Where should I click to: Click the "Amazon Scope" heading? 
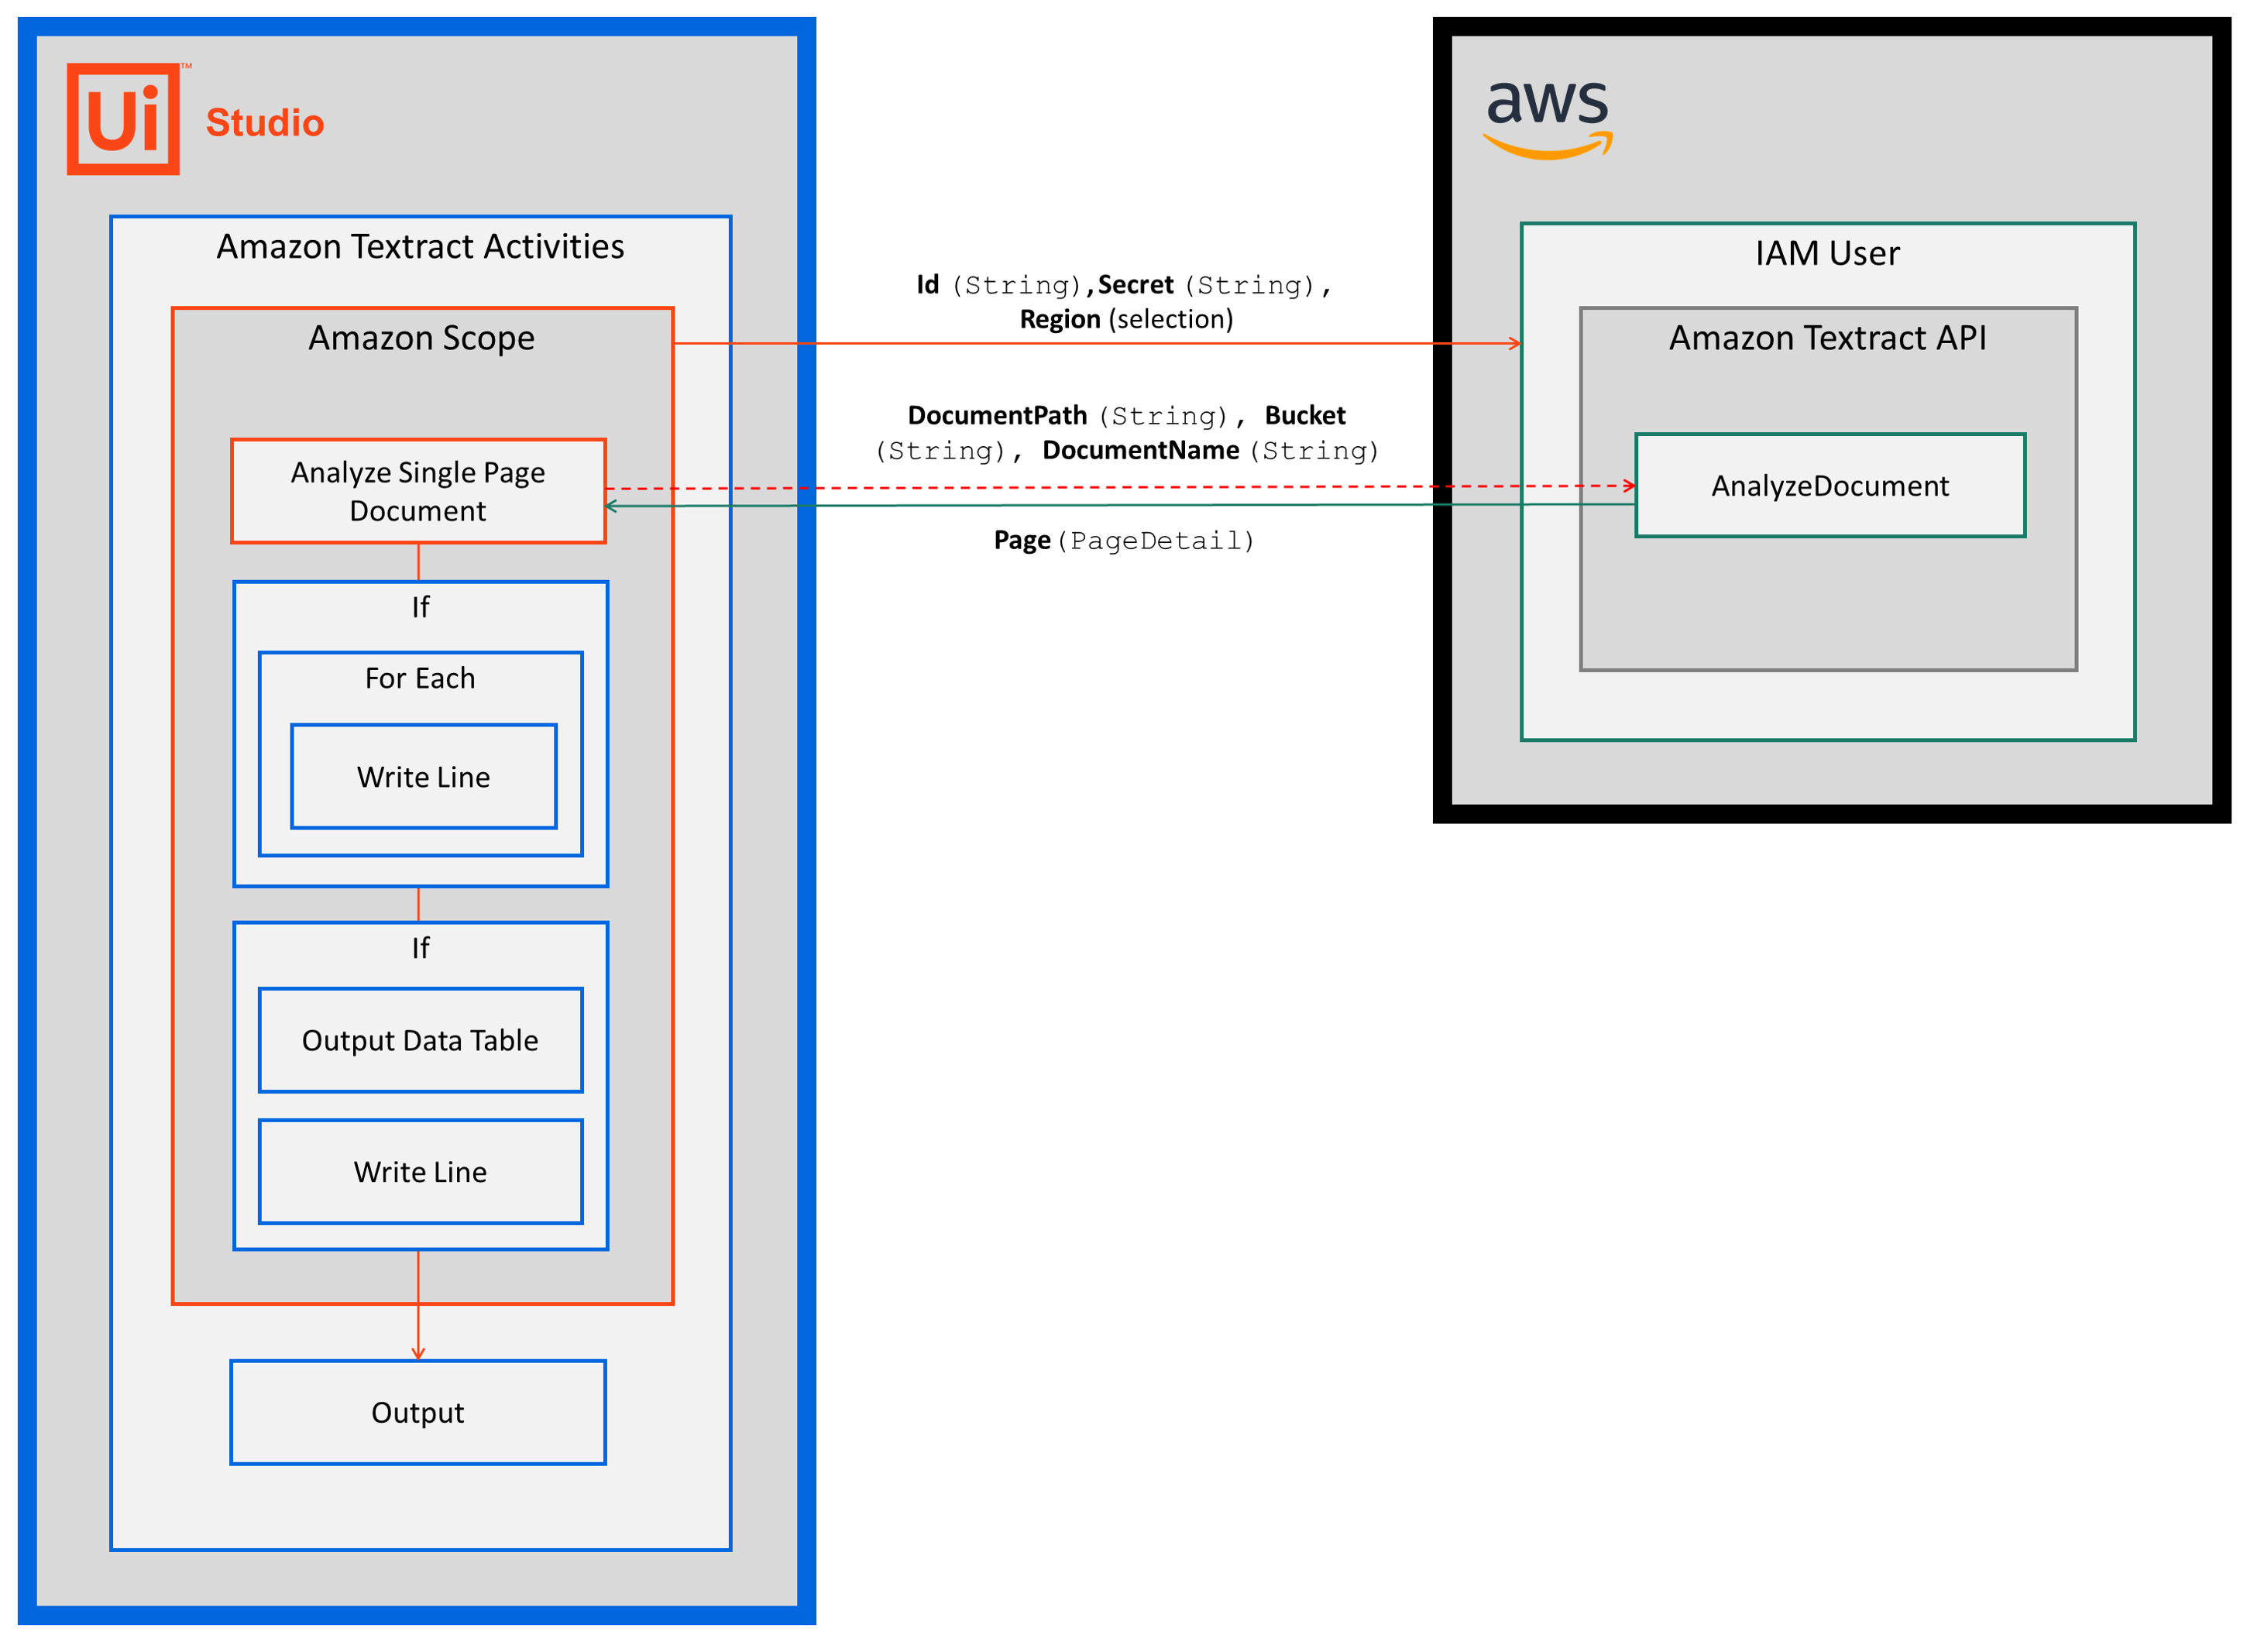pos(421,338)
